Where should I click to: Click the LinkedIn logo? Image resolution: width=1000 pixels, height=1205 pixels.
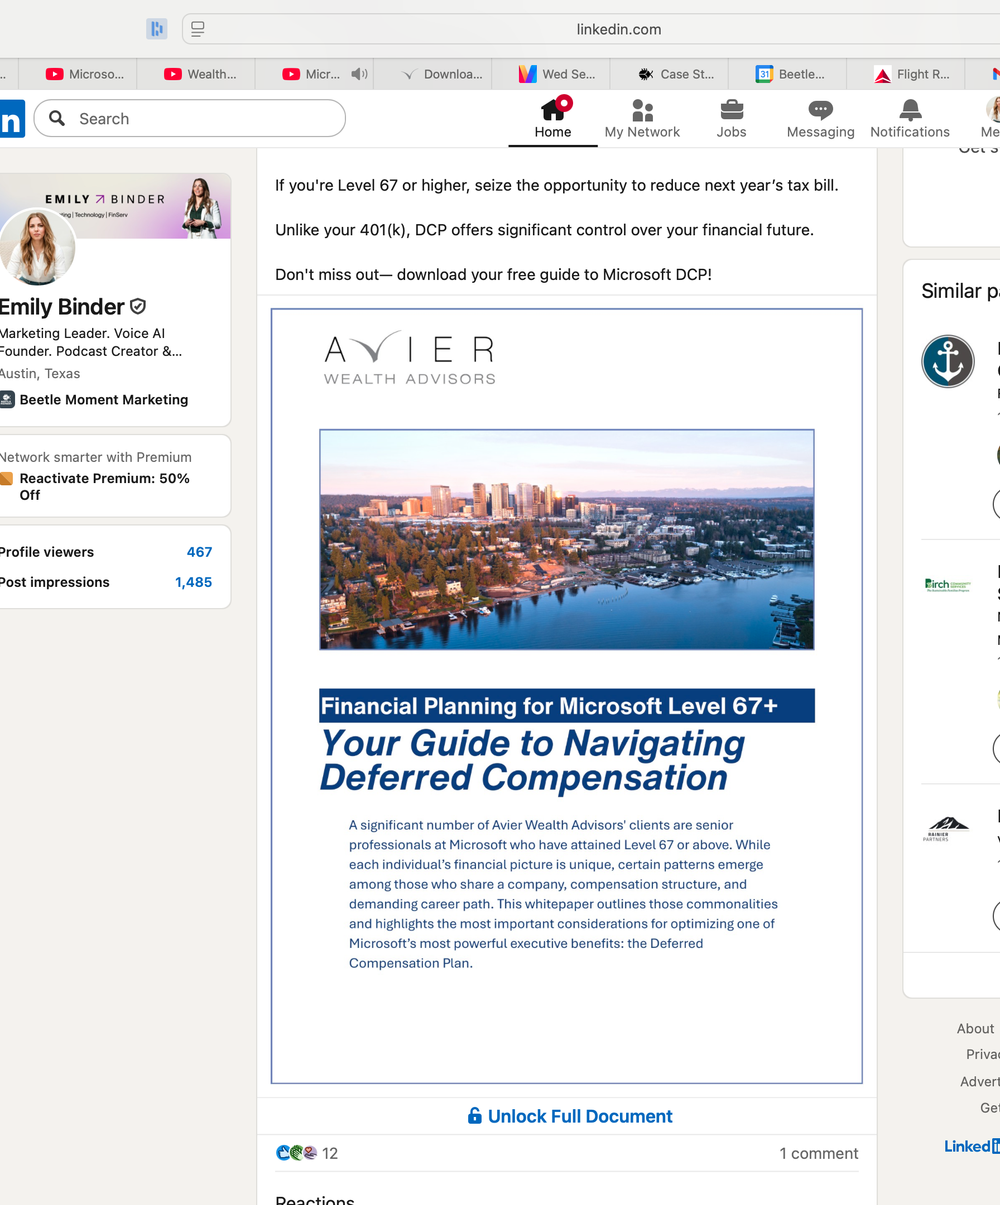(x=11, y=119)
